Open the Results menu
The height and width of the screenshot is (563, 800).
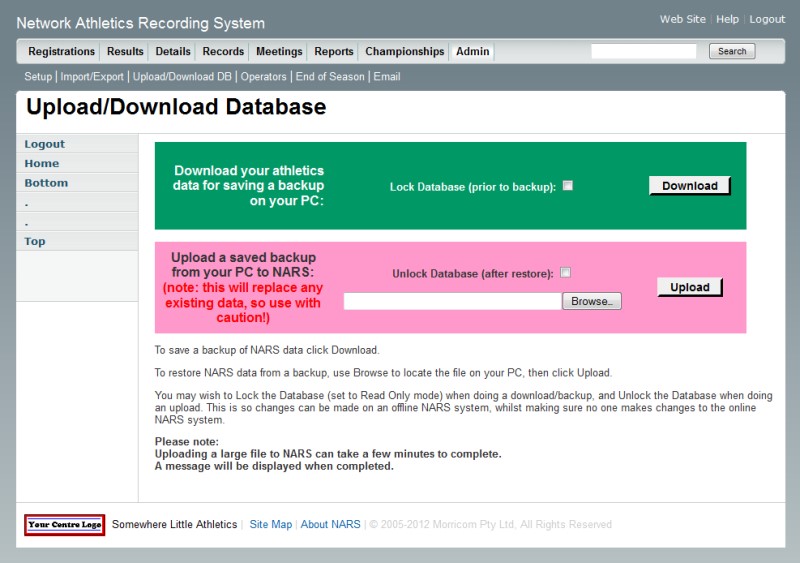pos(125,52)
